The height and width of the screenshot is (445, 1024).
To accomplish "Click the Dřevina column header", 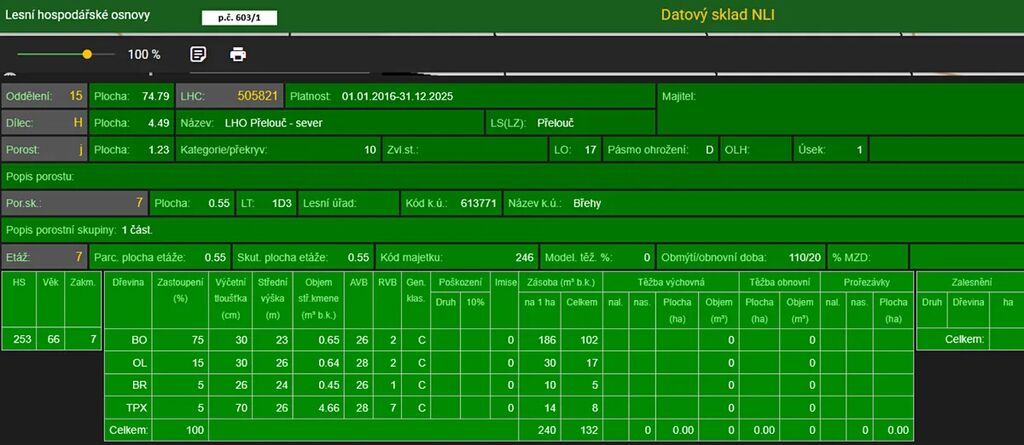I will click(x=129, y=283).
